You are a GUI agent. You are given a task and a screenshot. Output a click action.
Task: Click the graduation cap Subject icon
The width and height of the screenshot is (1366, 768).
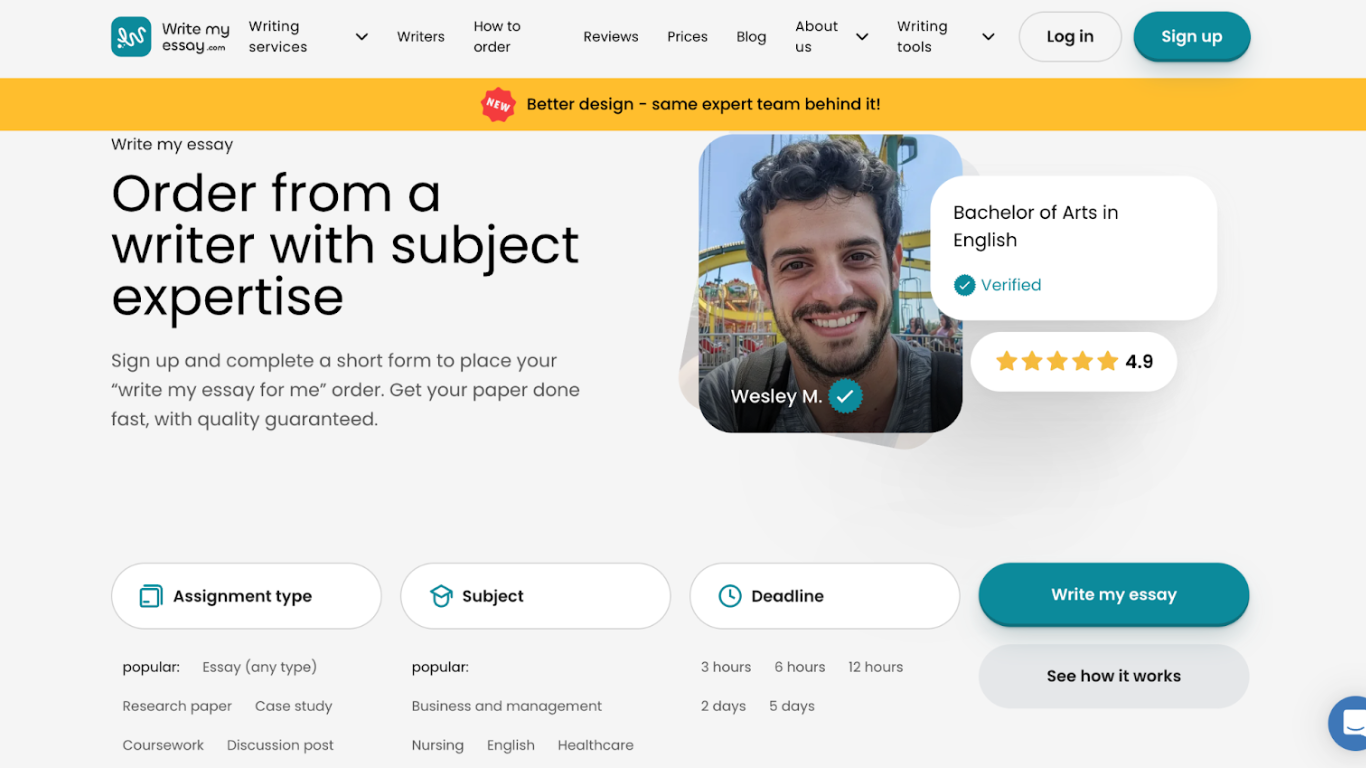pyautogui.click(x=441, y=596)
